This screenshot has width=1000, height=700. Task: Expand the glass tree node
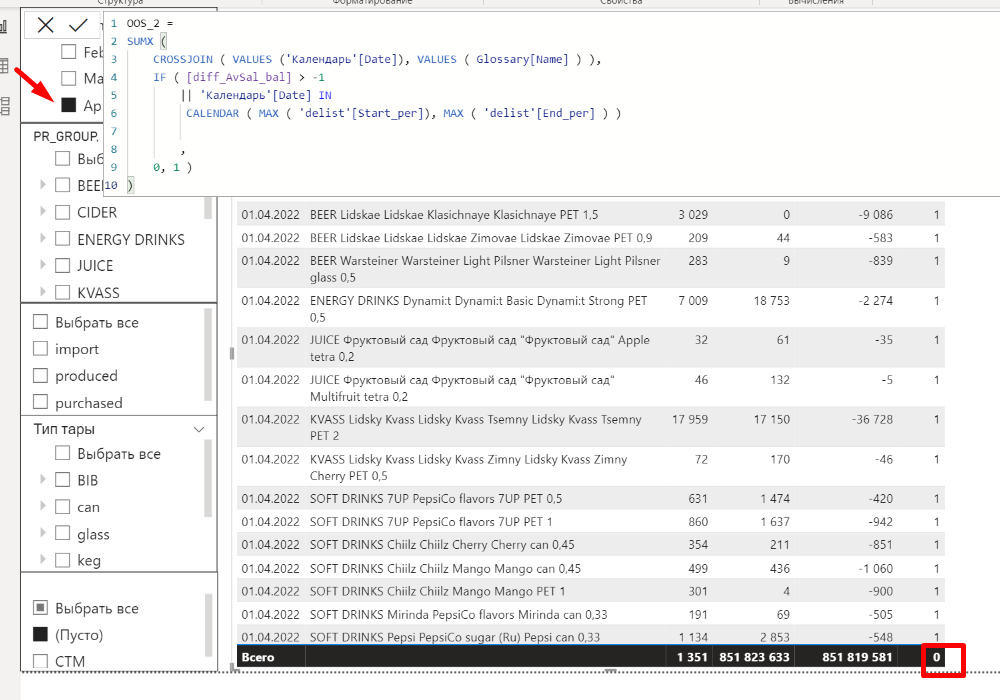click(43, 532)
